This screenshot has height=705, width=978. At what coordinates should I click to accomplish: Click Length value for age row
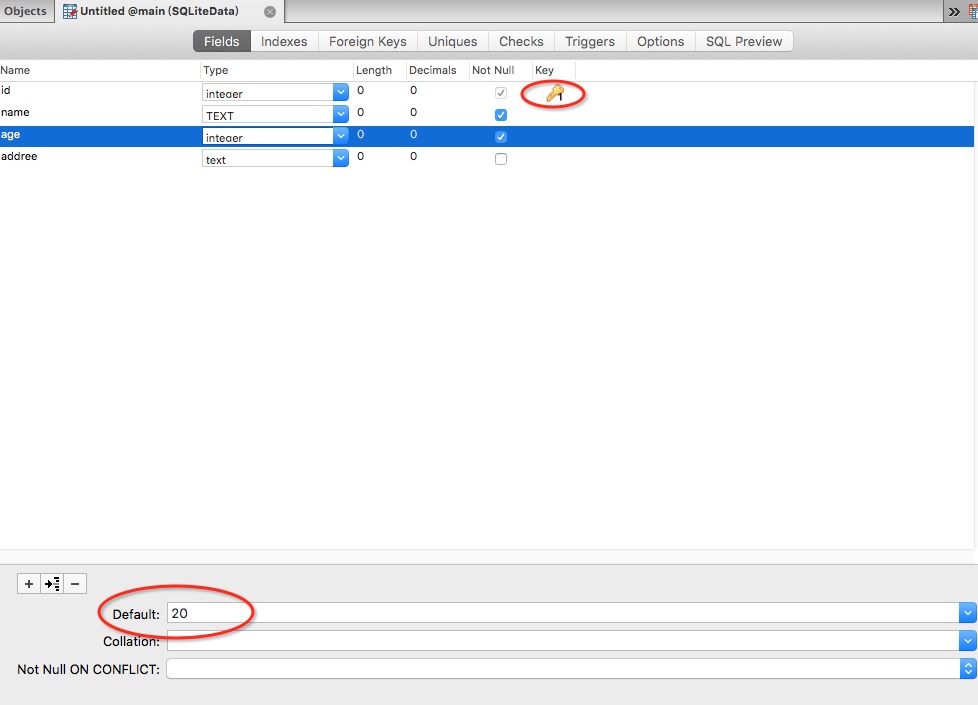tap(361, 134)
